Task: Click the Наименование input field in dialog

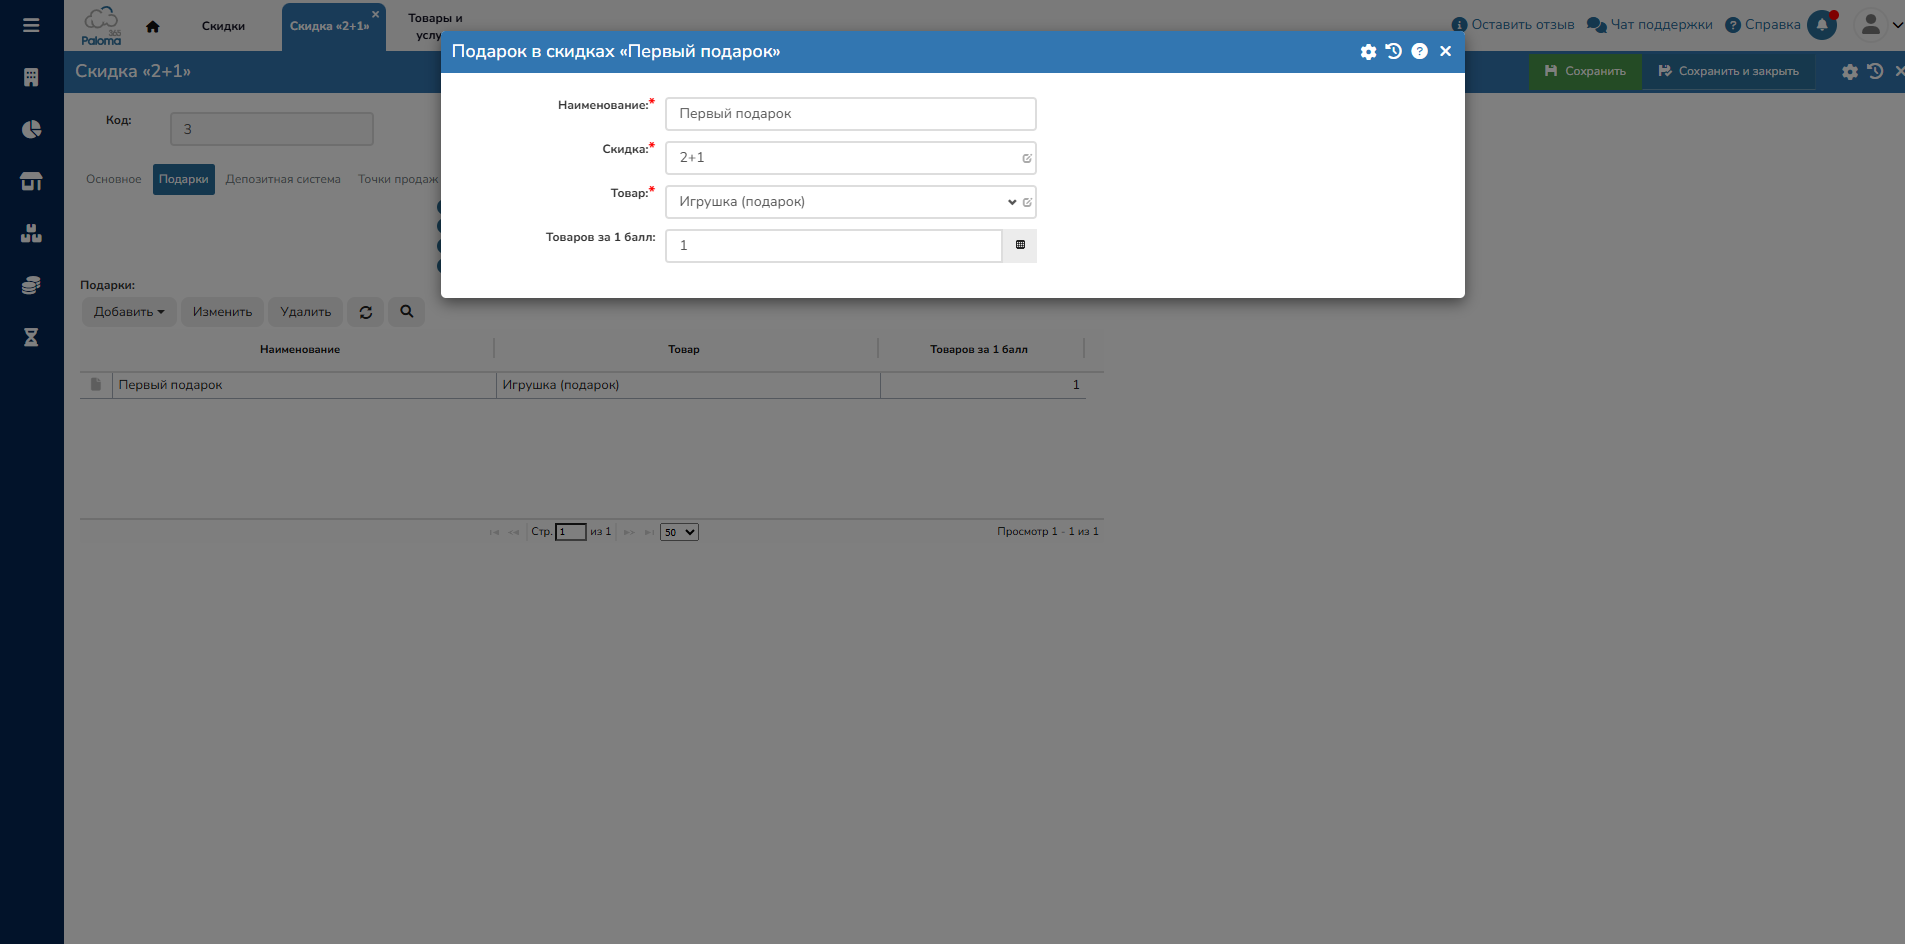Action: coord(850,114)
